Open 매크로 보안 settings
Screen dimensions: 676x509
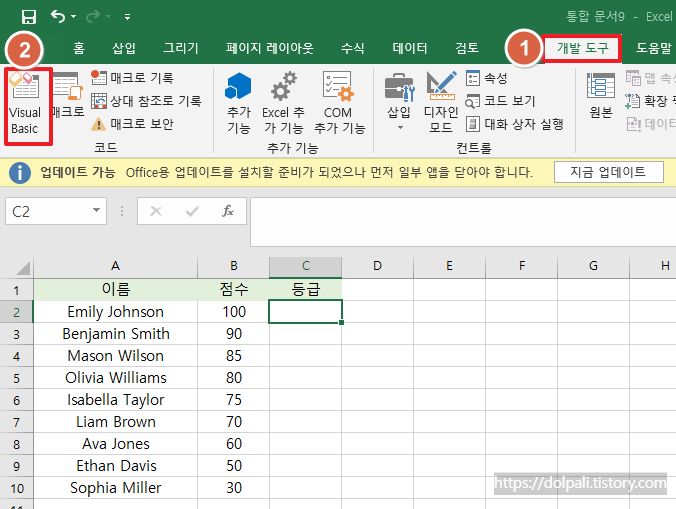point(132,124)
